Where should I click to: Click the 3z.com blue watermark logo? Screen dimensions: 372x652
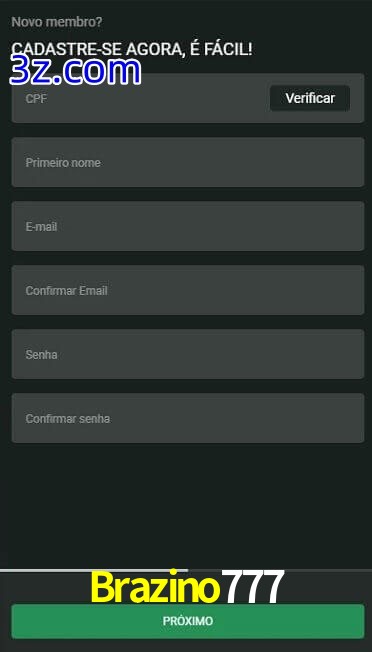[75, 71]
